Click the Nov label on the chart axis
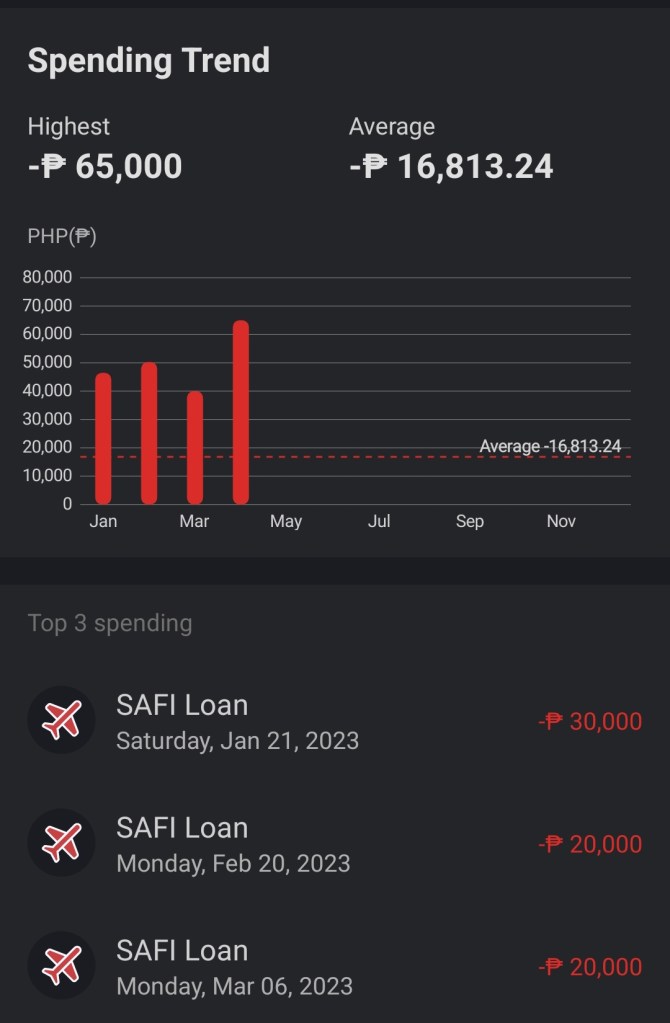Screen dimensions: 670x1023 [x=561, y=521]
